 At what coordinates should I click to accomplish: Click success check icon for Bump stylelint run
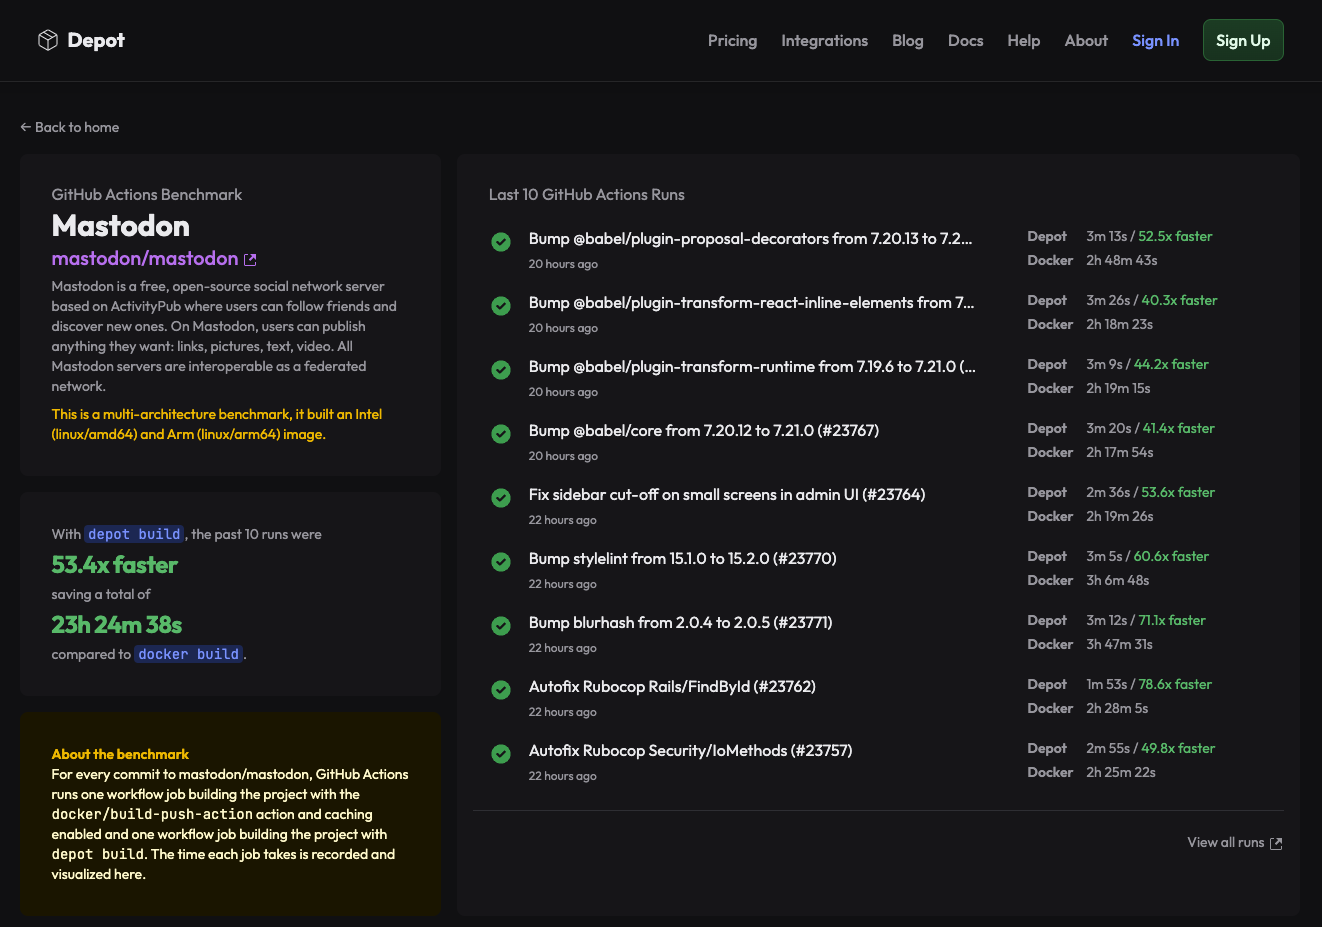tap(501, 562)
